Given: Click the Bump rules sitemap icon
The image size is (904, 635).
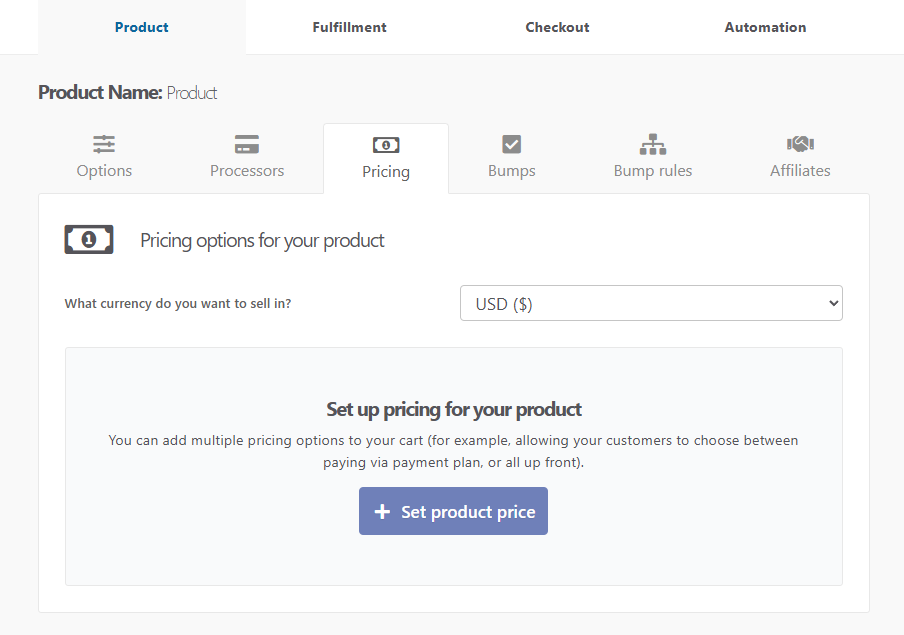Looking at the screenshot, I should [x=653, y=144].
